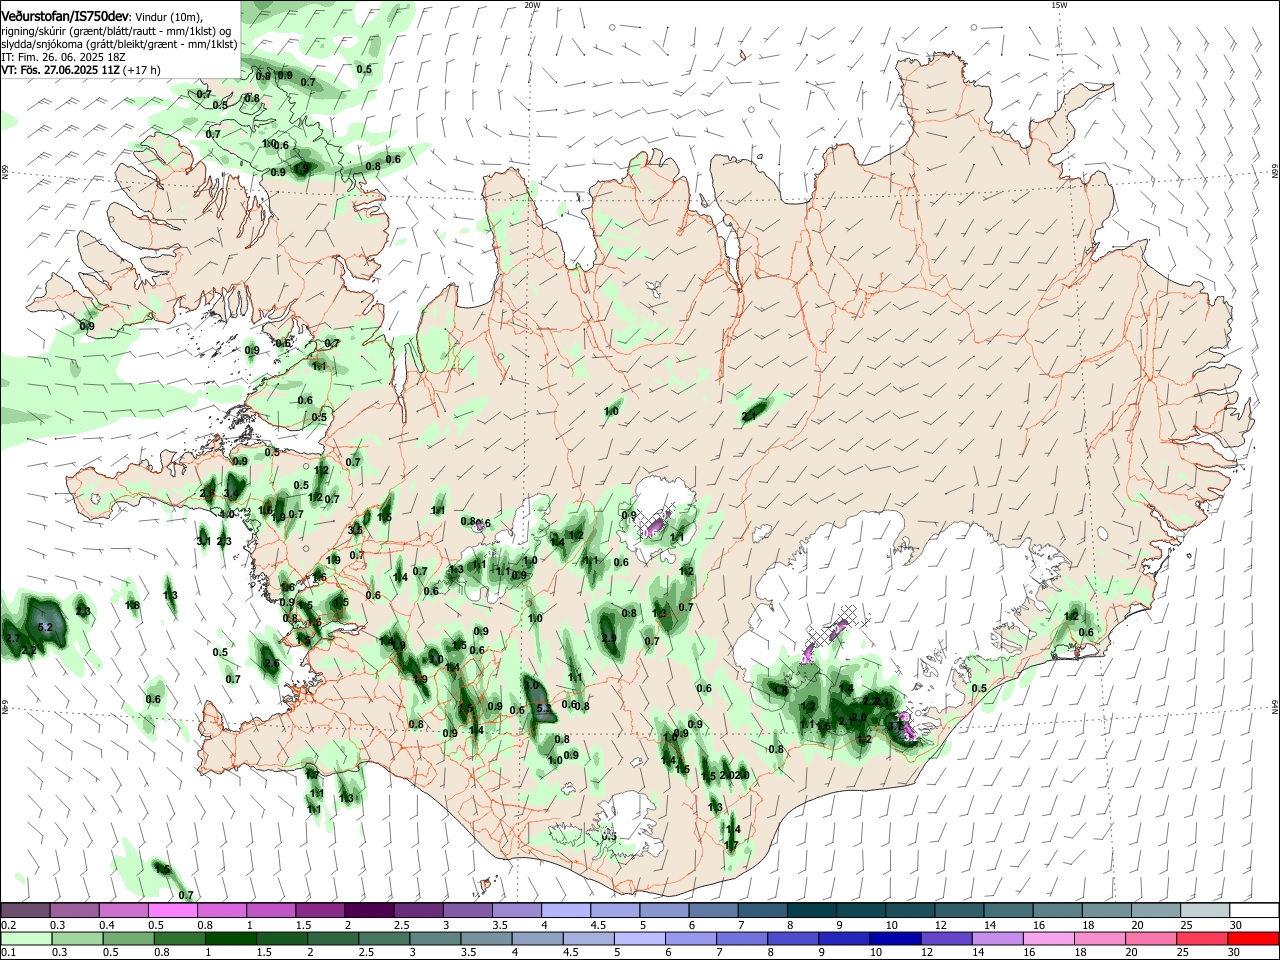Click the VT: Fös. 27.06.2025 11Z (+17 h) line
Viewport: 1280px width, 960px height.
(x=81, y=70)
